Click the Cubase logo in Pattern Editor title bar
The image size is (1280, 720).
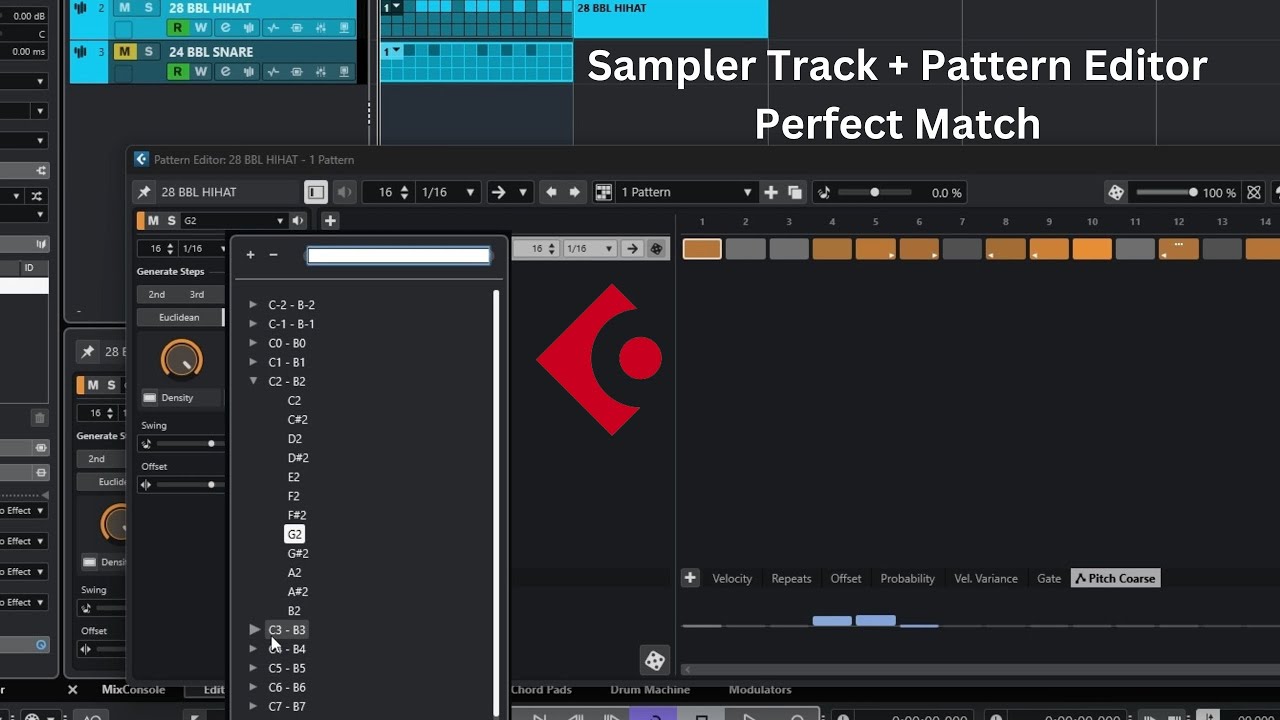click(x=141, y=159)
